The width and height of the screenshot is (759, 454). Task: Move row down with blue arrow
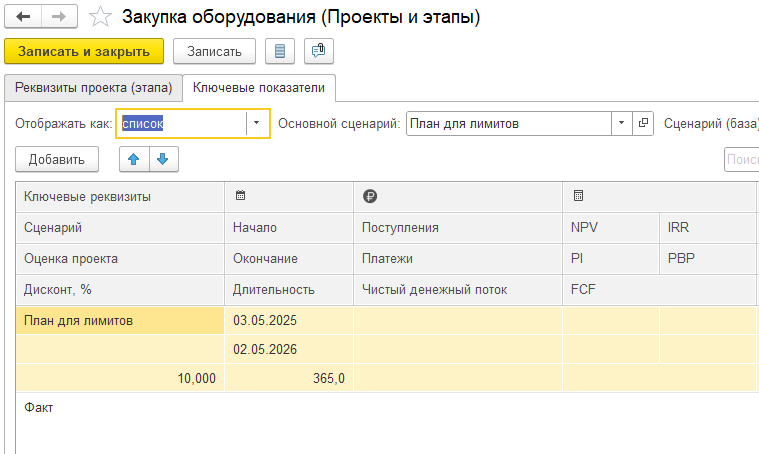pyautogui.click(x=163, y=158)
